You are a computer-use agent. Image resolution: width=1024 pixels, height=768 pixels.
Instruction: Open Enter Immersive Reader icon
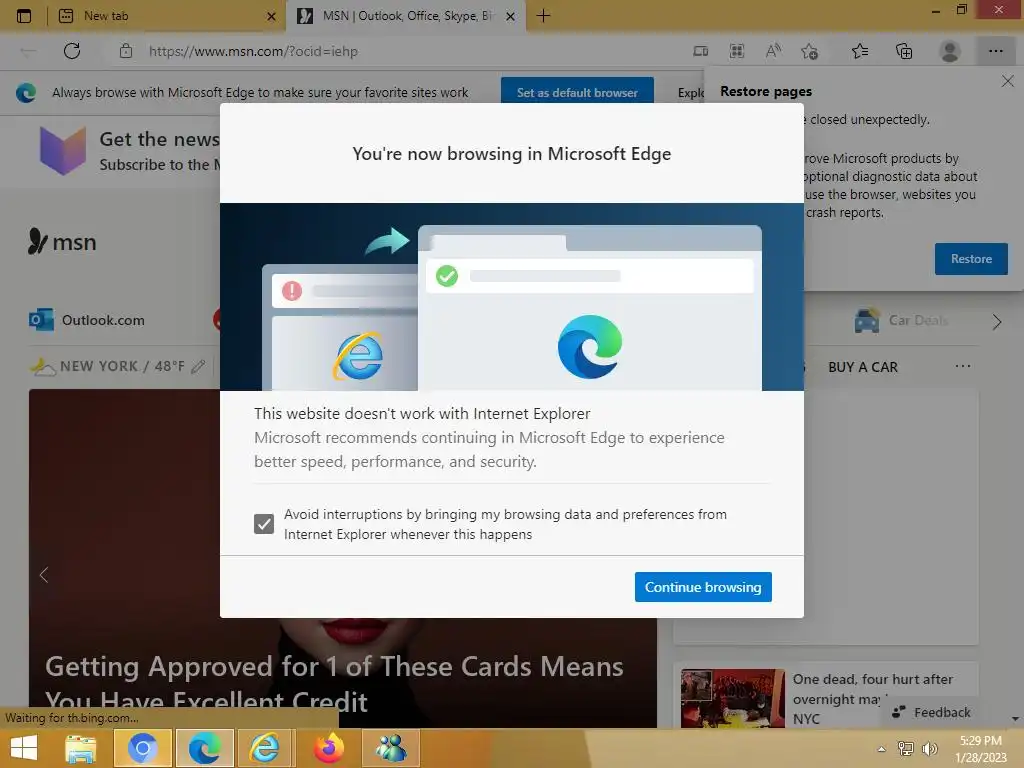click(x=700, y=51)
